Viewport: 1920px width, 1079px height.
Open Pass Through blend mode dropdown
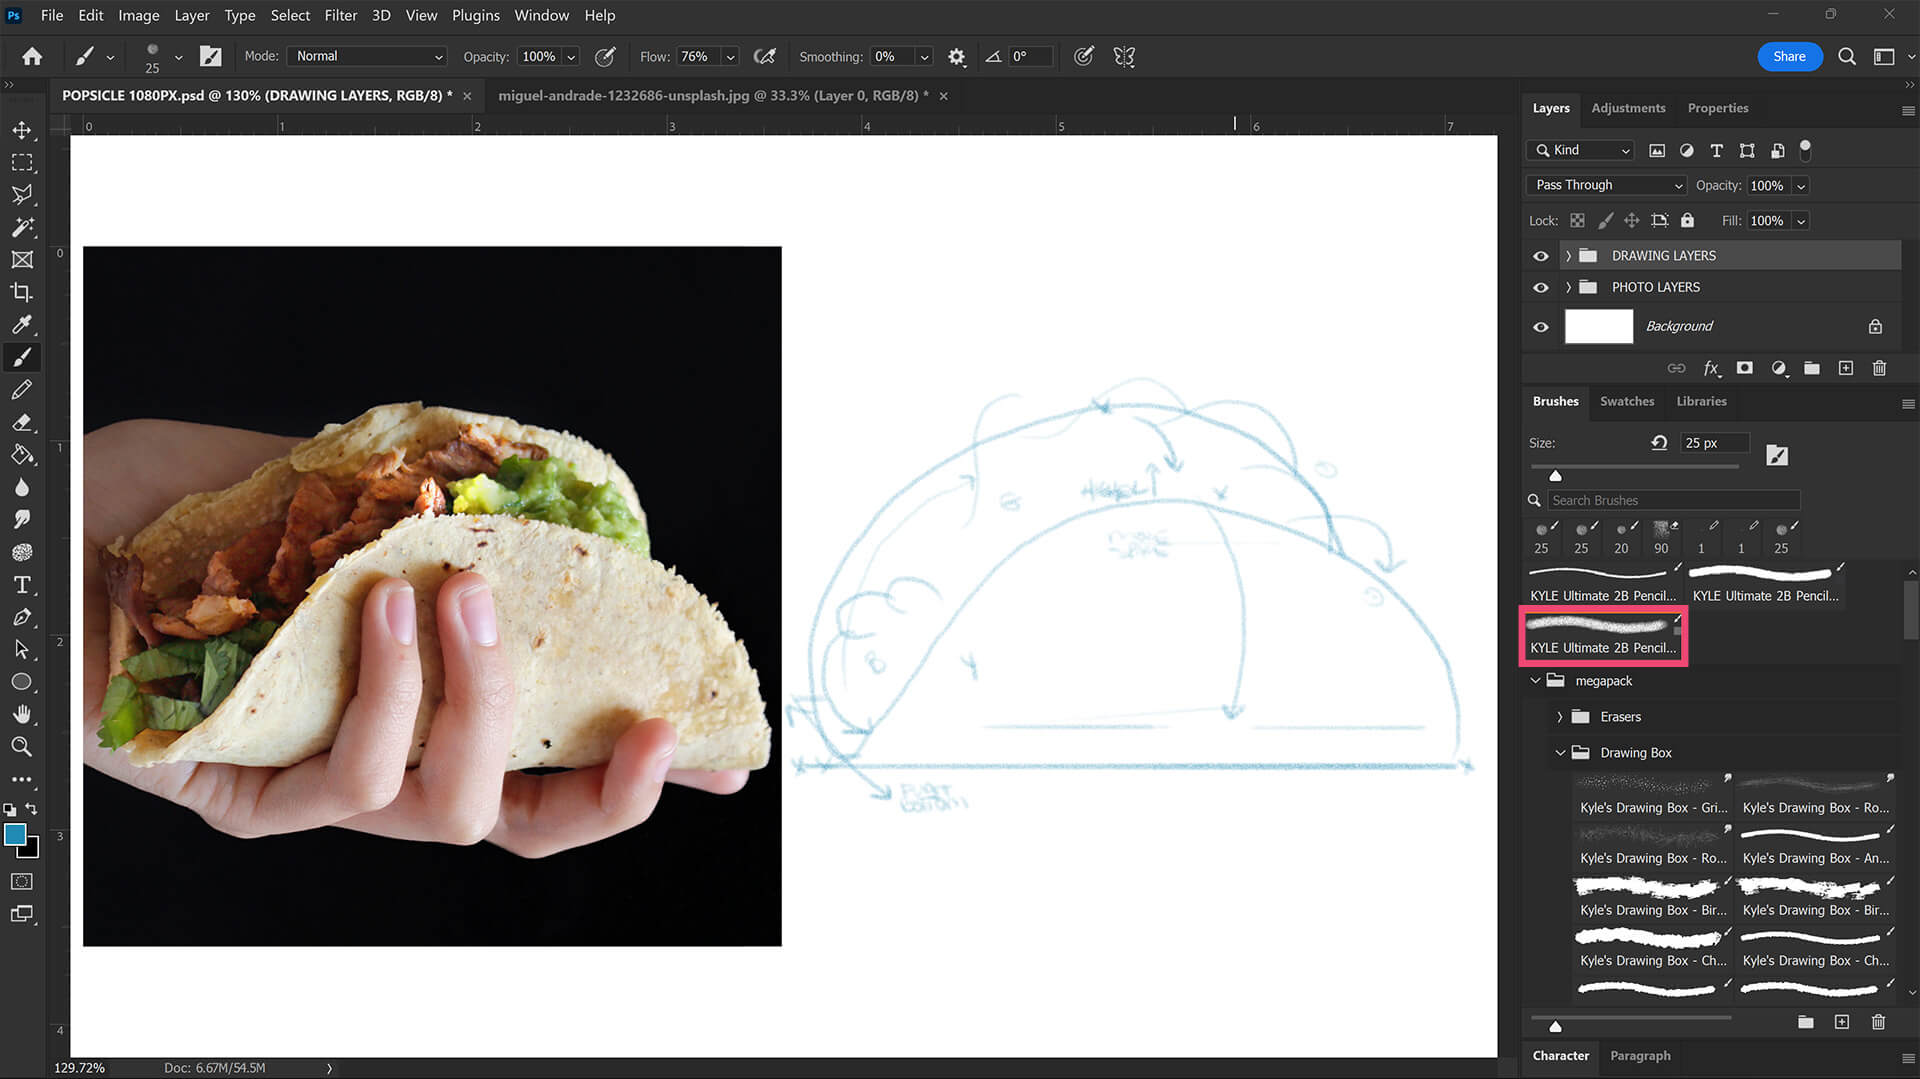pos(1607,185)
